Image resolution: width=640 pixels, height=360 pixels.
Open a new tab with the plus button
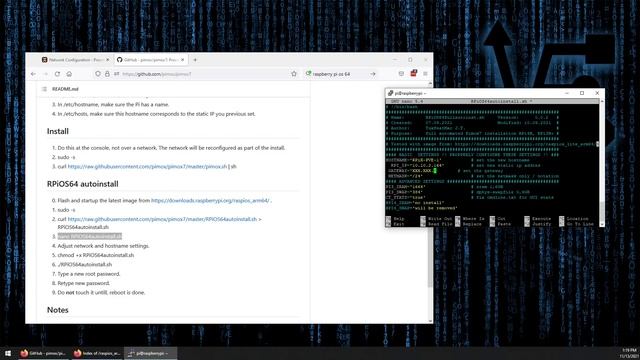tap(195, 60)
